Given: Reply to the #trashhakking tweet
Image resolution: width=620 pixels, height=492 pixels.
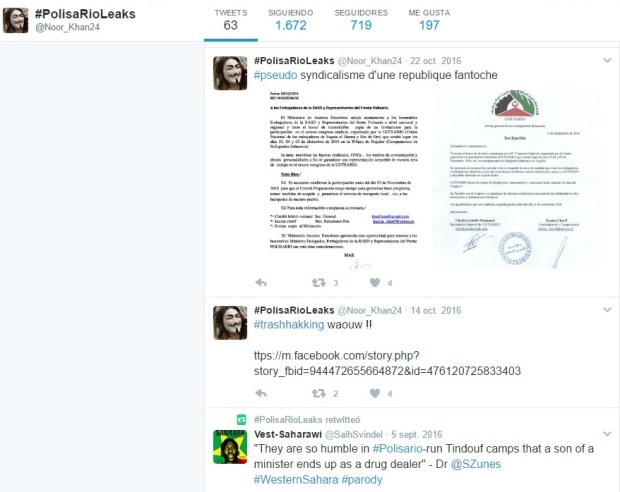Looking at the screenshot, I should 262,393.
